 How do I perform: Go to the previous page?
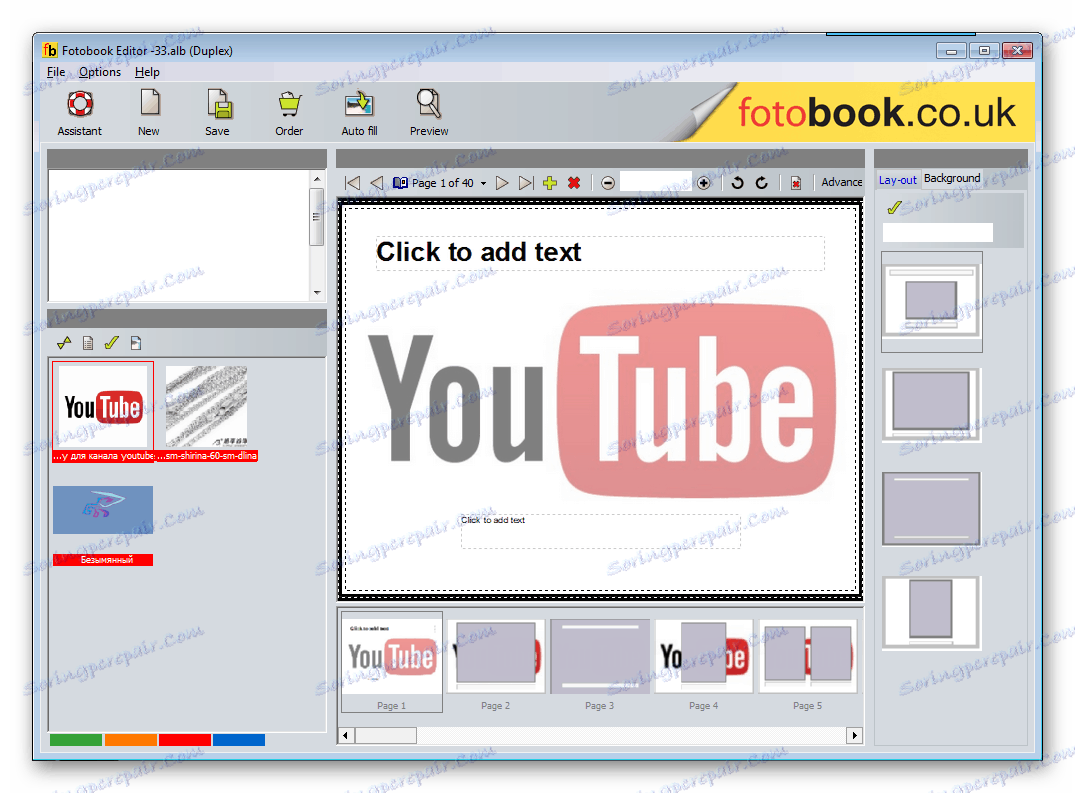pyautogui.click(x=376, y=183)
